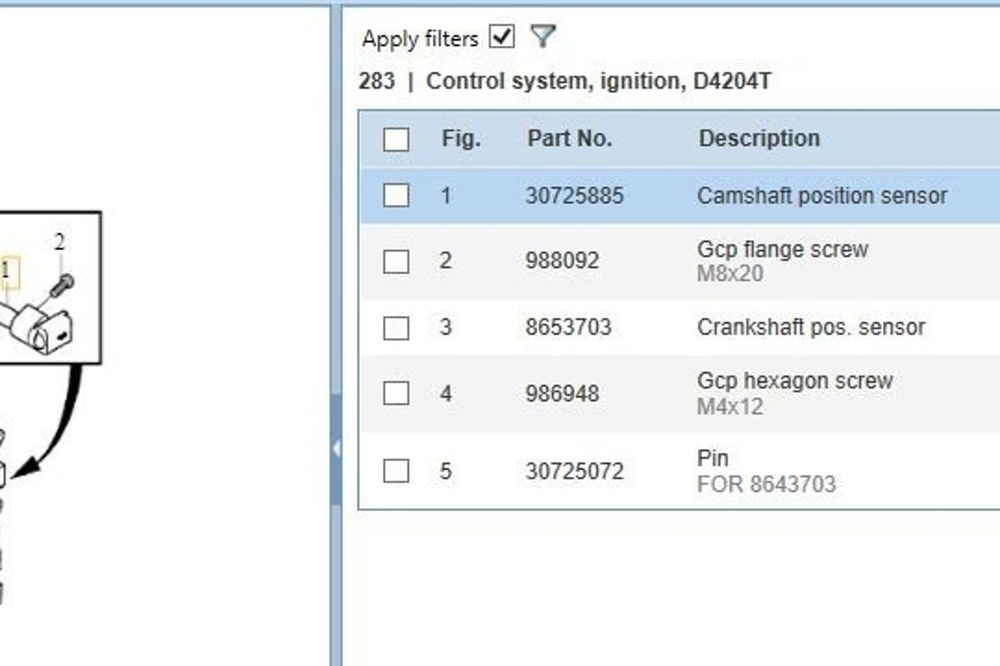Click part number 8653703
Screen dimensions: 1000x666
click(x=568, y=328)
